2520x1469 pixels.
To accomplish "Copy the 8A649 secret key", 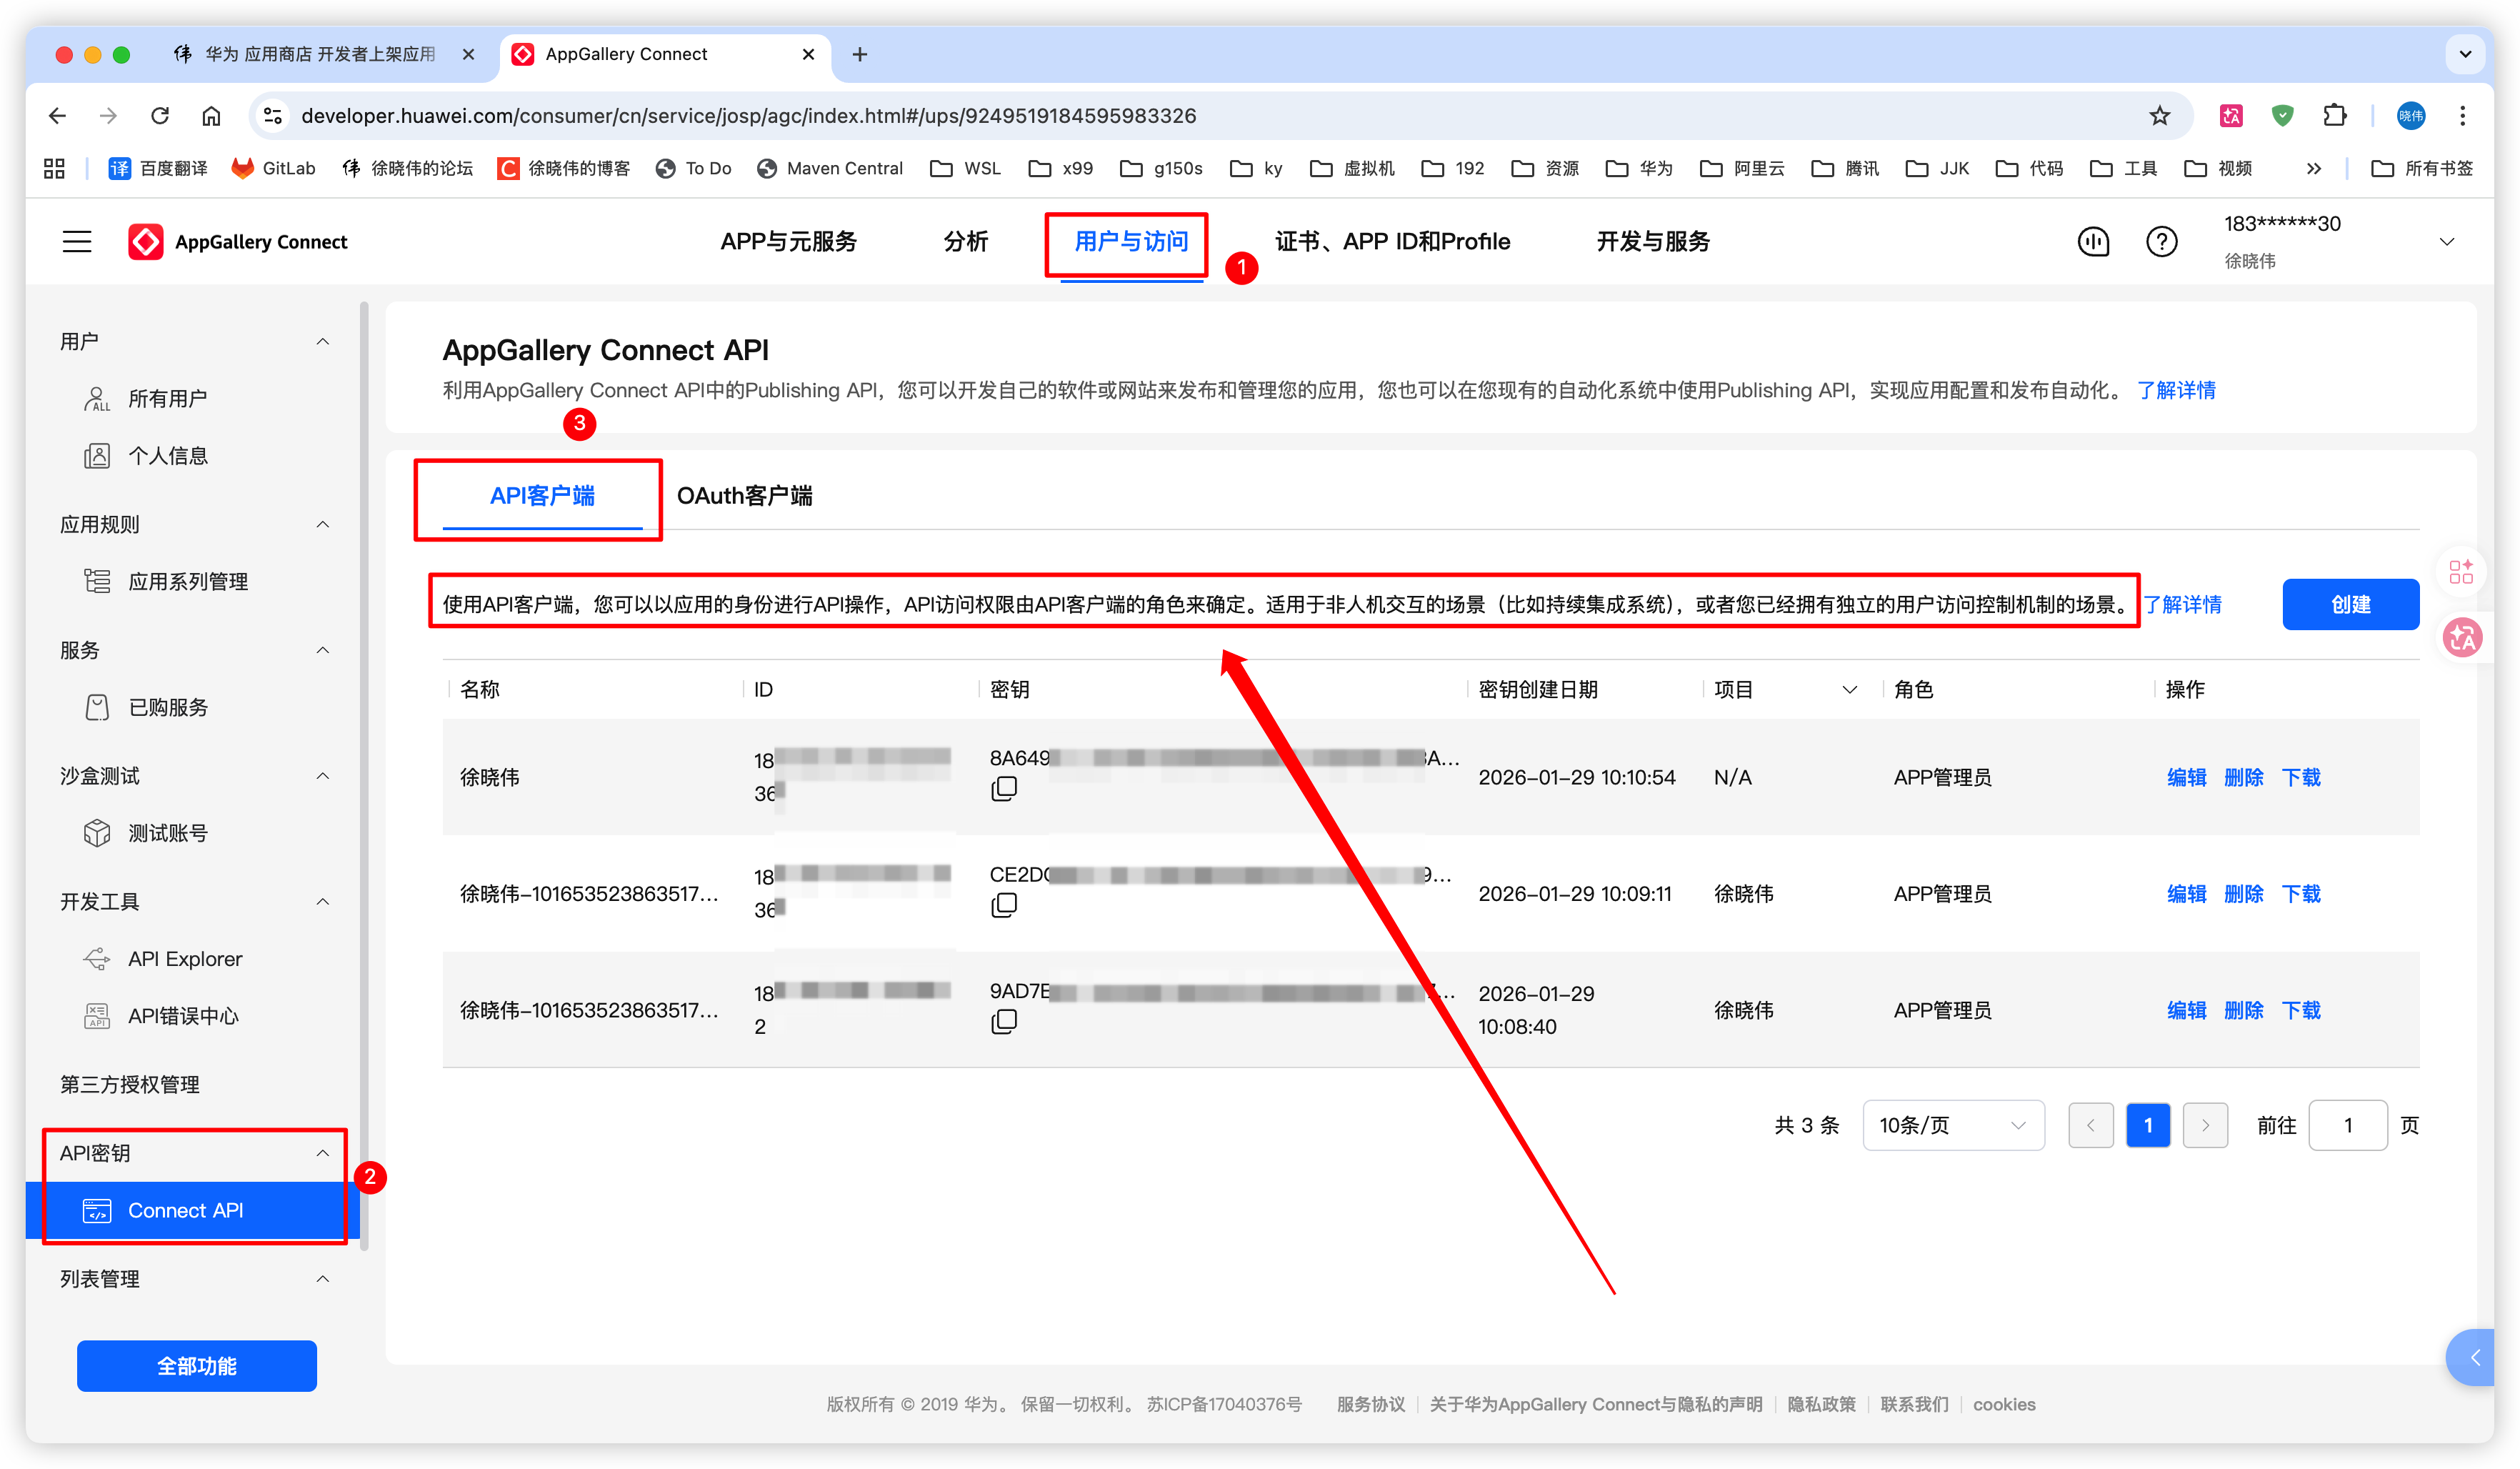I will pyautogui.click(x=1003, y=789).
